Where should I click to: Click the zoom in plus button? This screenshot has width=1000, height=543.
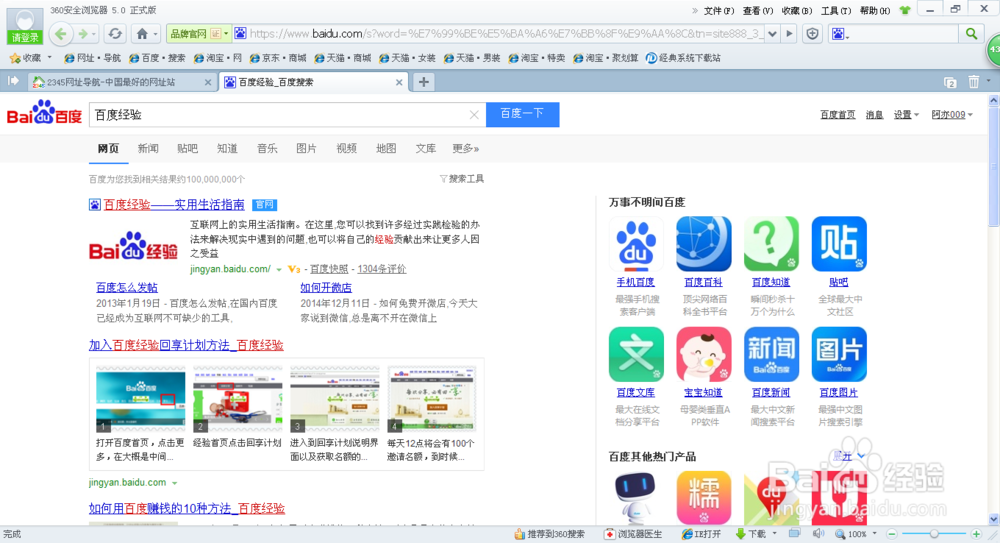click(976, 533)
